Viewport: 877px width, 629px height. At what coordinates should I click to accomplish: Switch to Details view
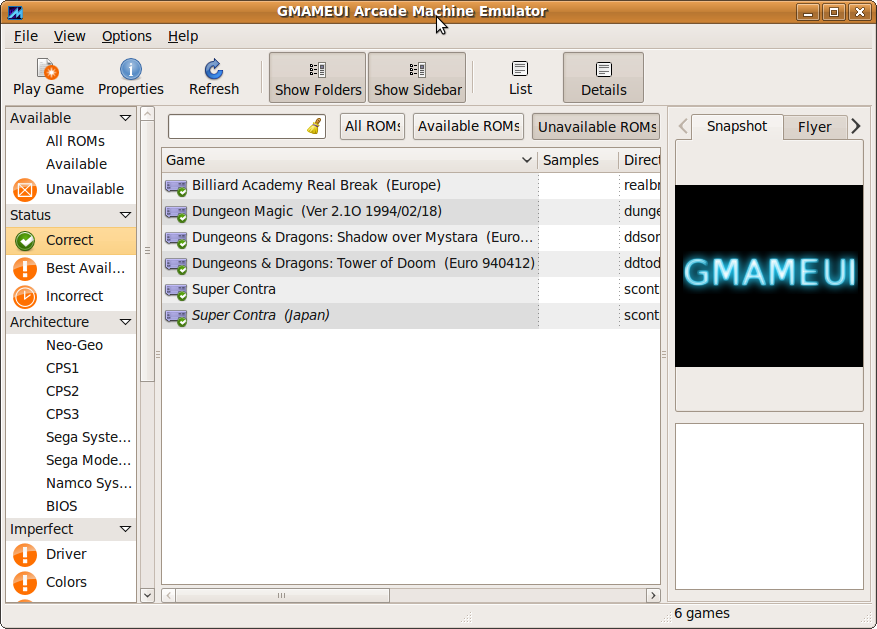click(603, 78)
